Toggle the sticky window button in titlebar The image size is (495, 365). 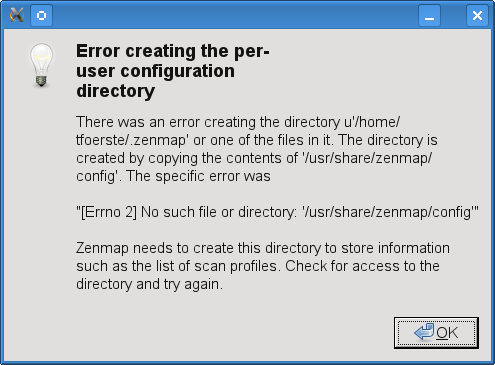(x=41, y=15)
